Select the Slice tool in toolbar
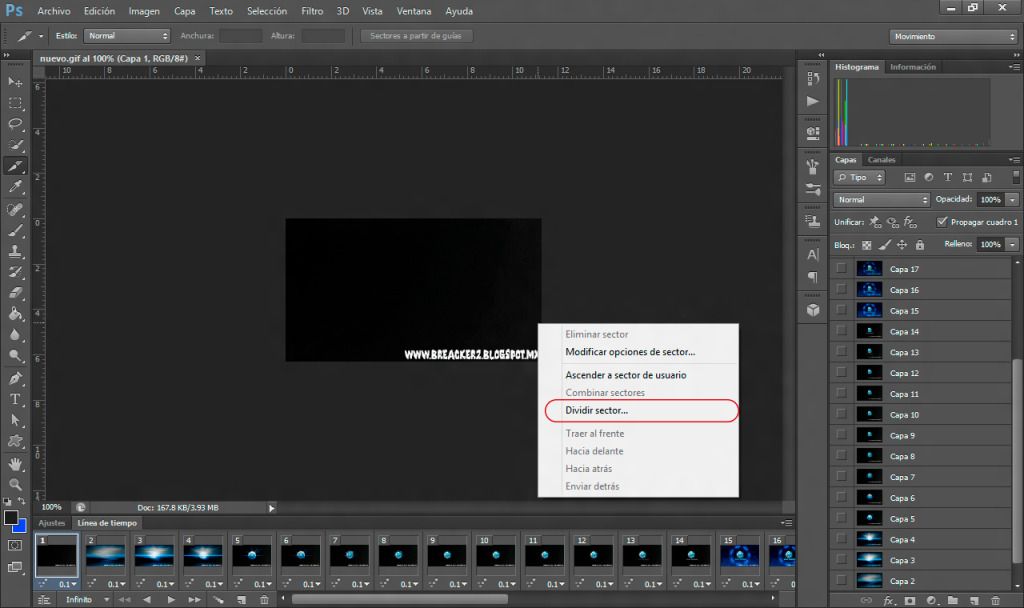 (15, 166)
